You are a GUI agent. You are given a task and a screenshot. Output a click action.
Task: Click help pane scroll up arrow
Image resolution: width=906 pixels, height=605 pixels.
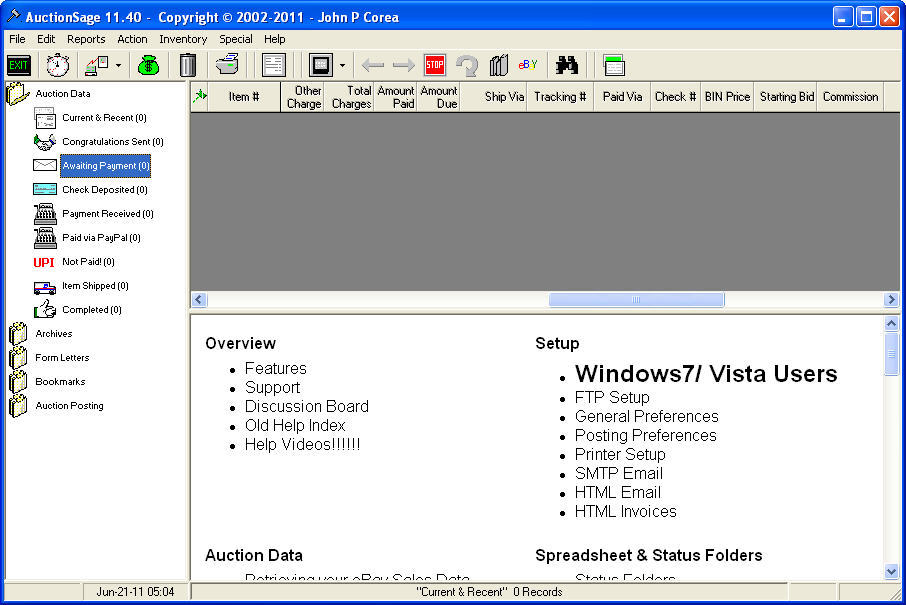coord(891,324)
